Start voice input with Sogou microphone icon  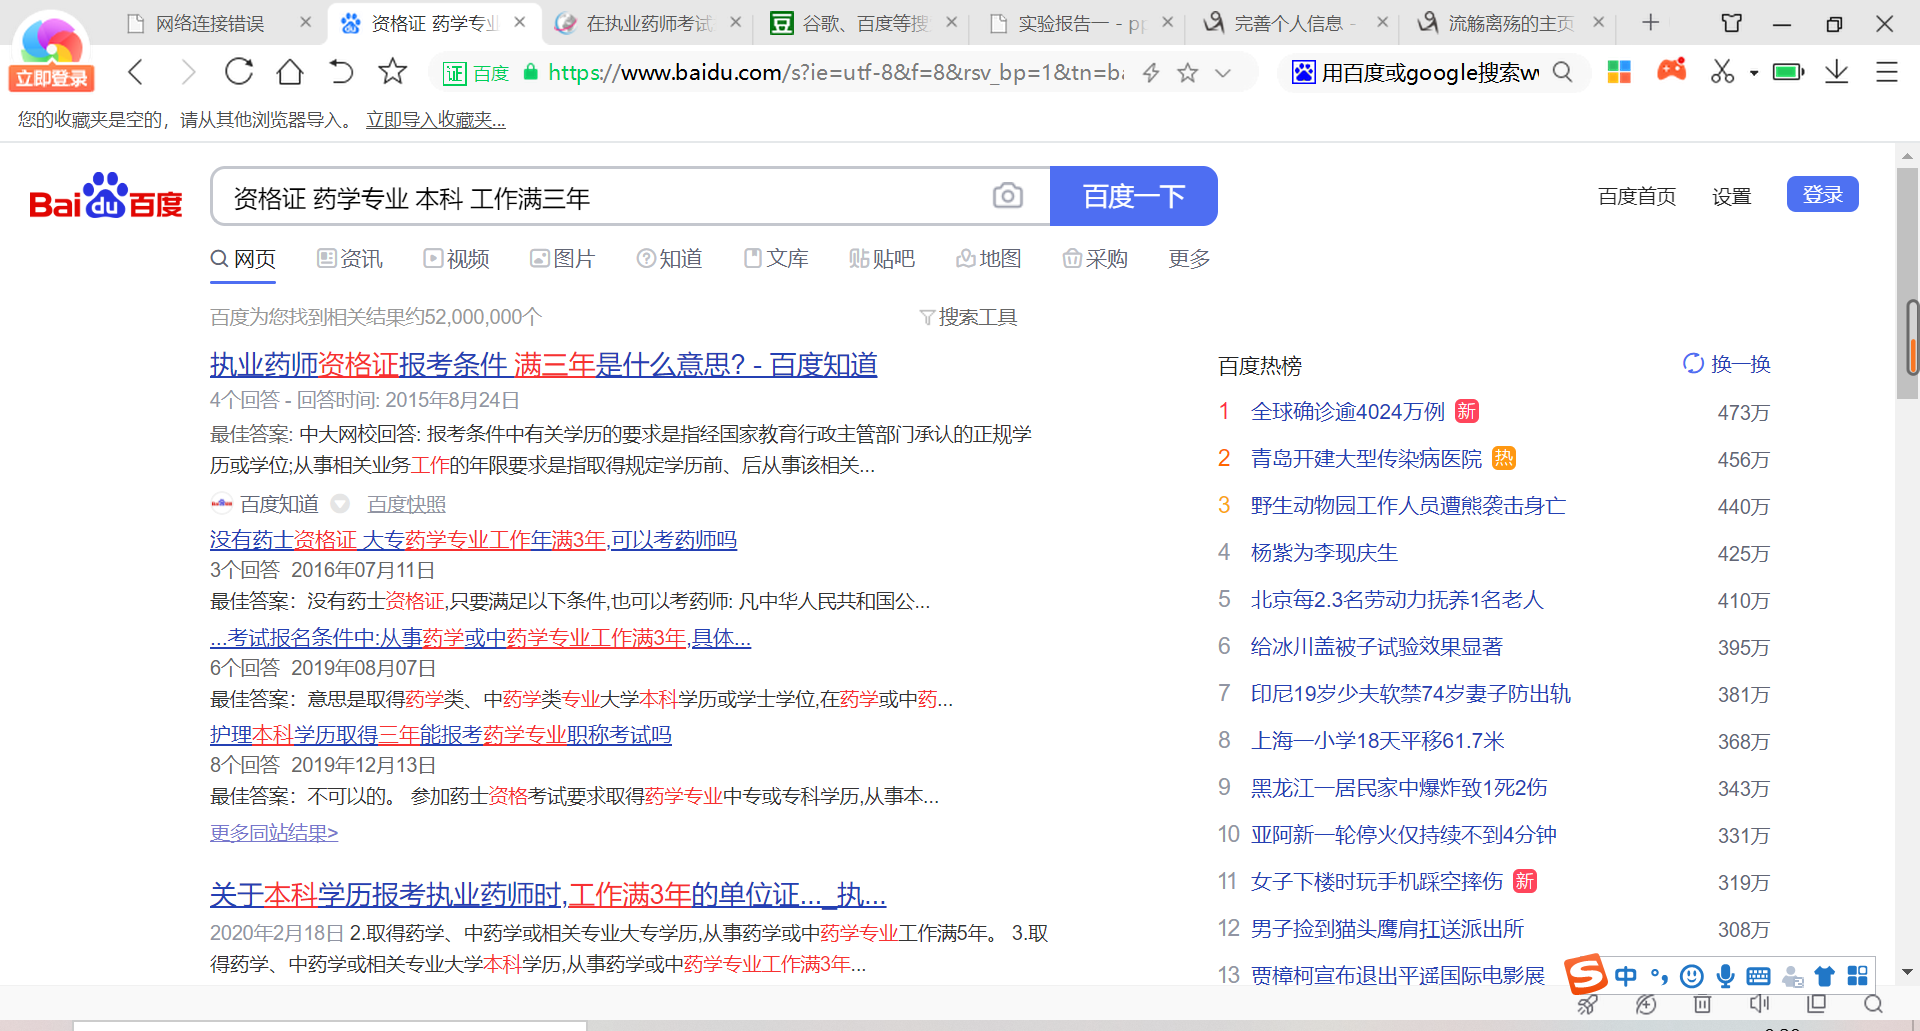pos(1725,976)
